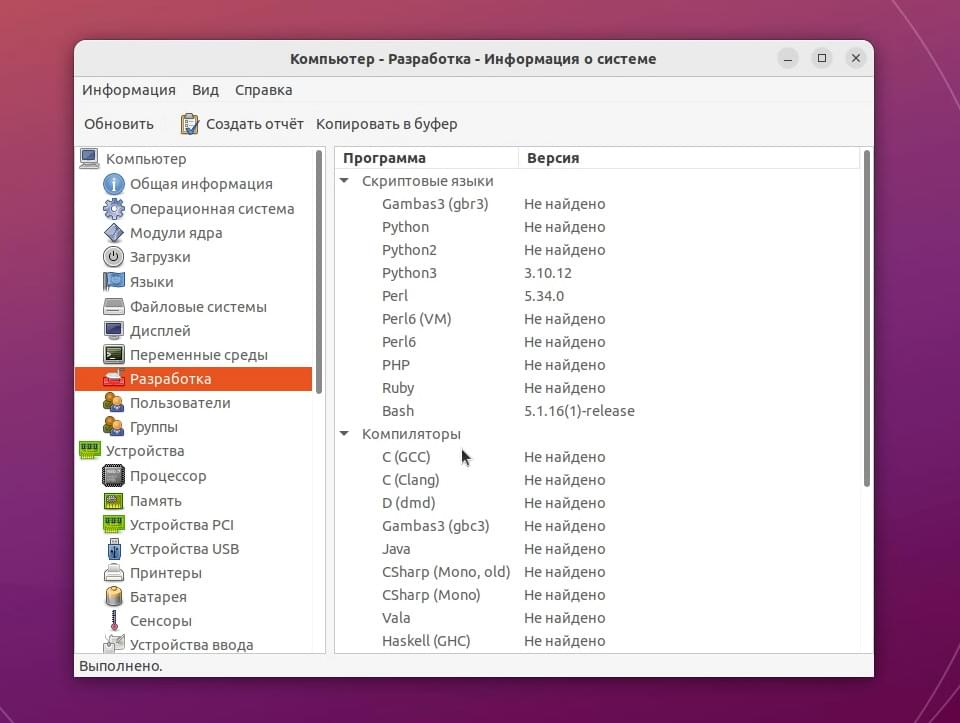Click the power icon next to Загрузки
960x723 pixels.
tap(113, 257)
